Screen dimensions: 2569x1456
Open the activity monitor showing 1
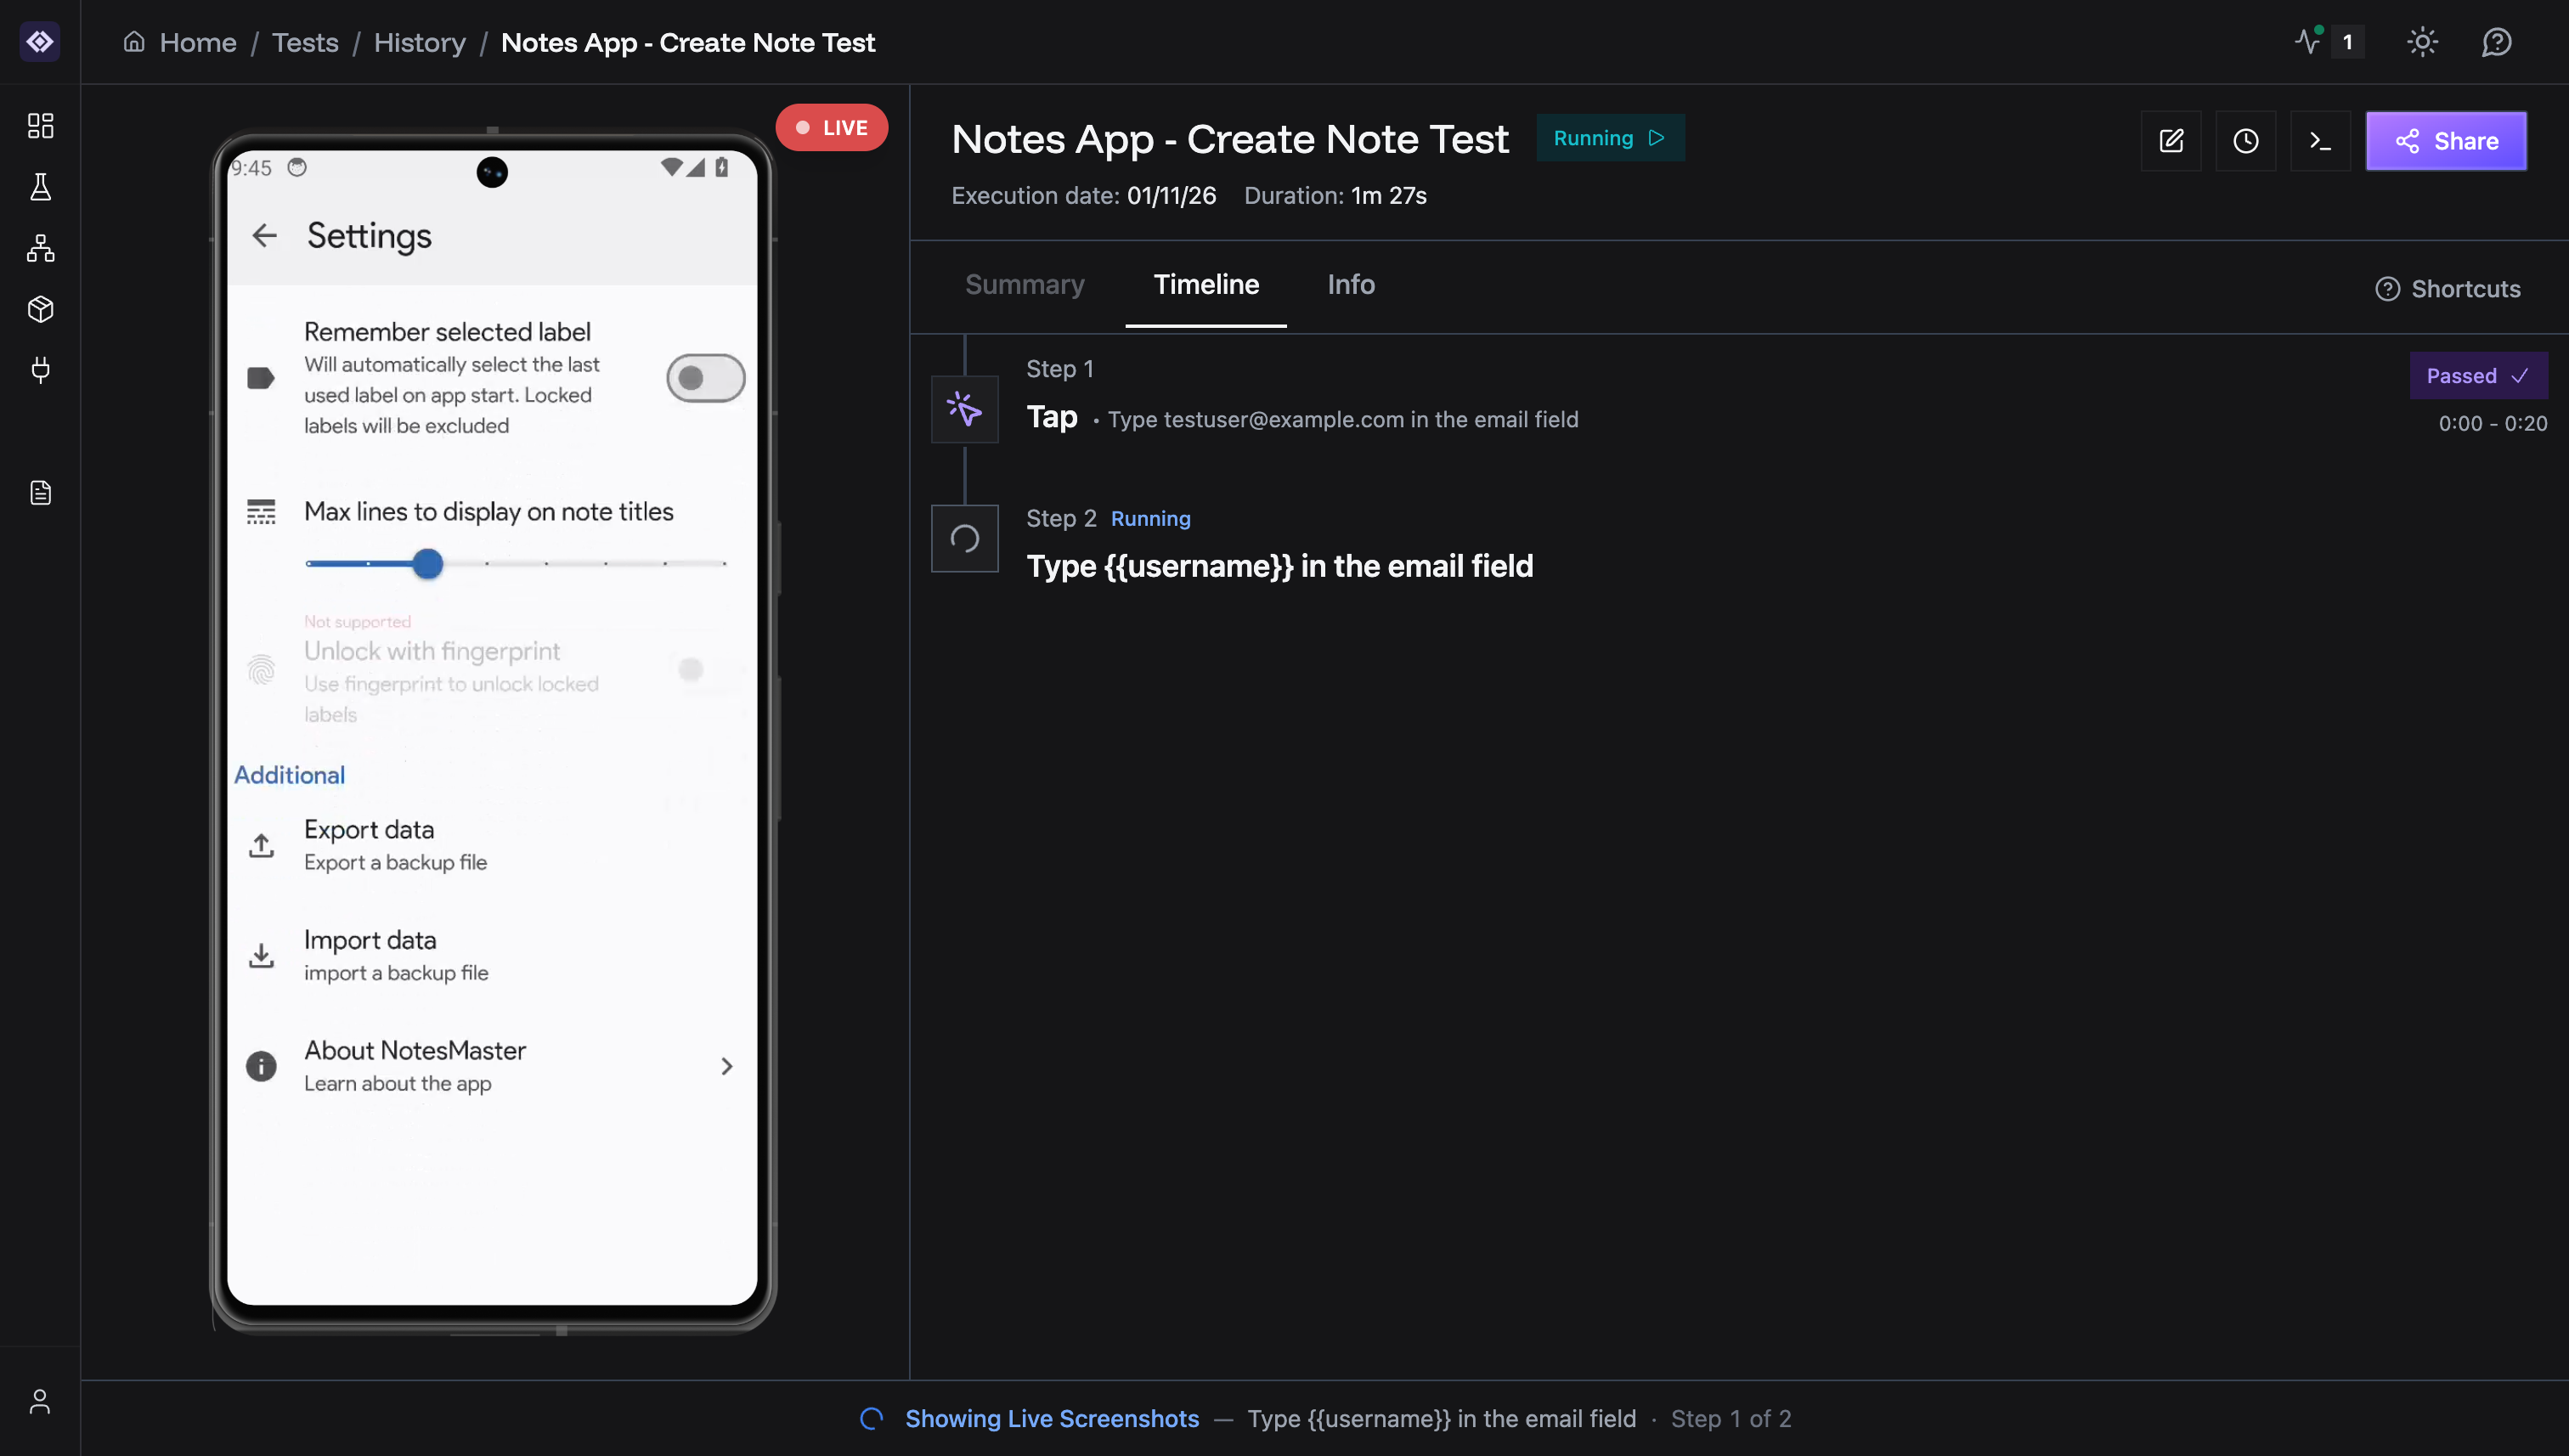point(2324,42)
